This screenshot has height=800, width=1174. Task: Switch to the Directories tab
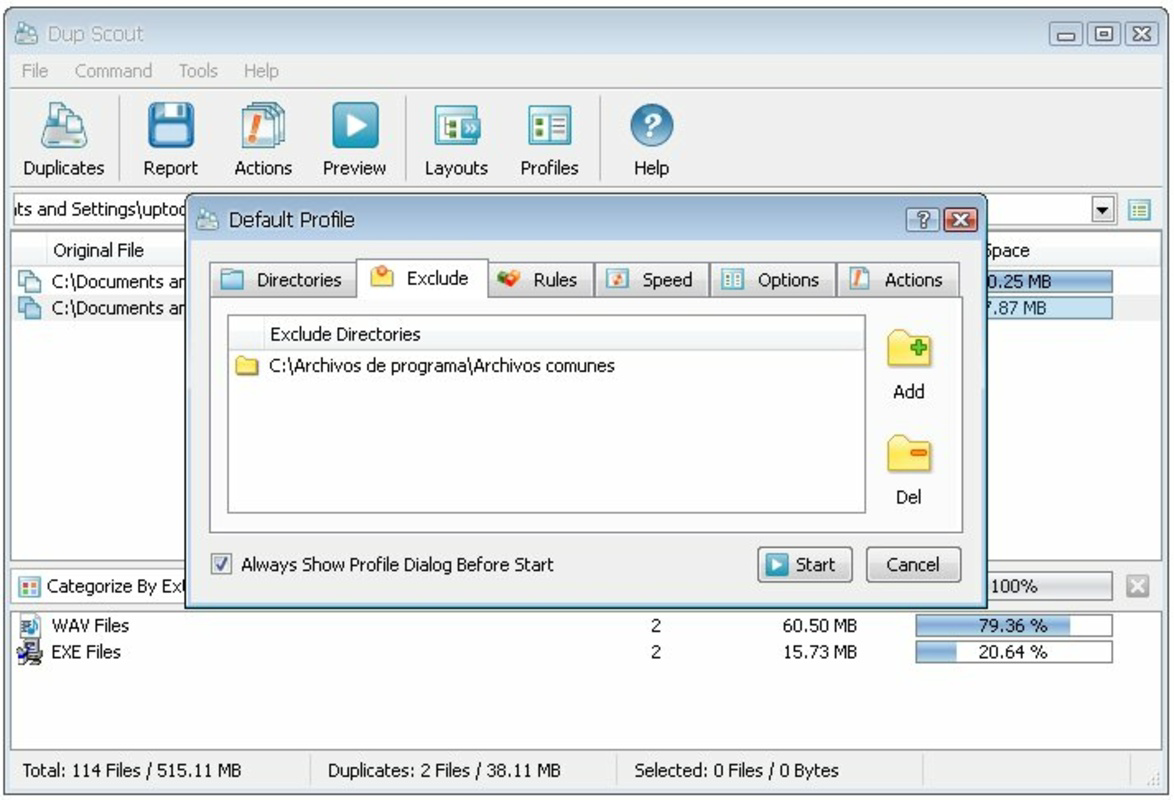coord(283,280)
